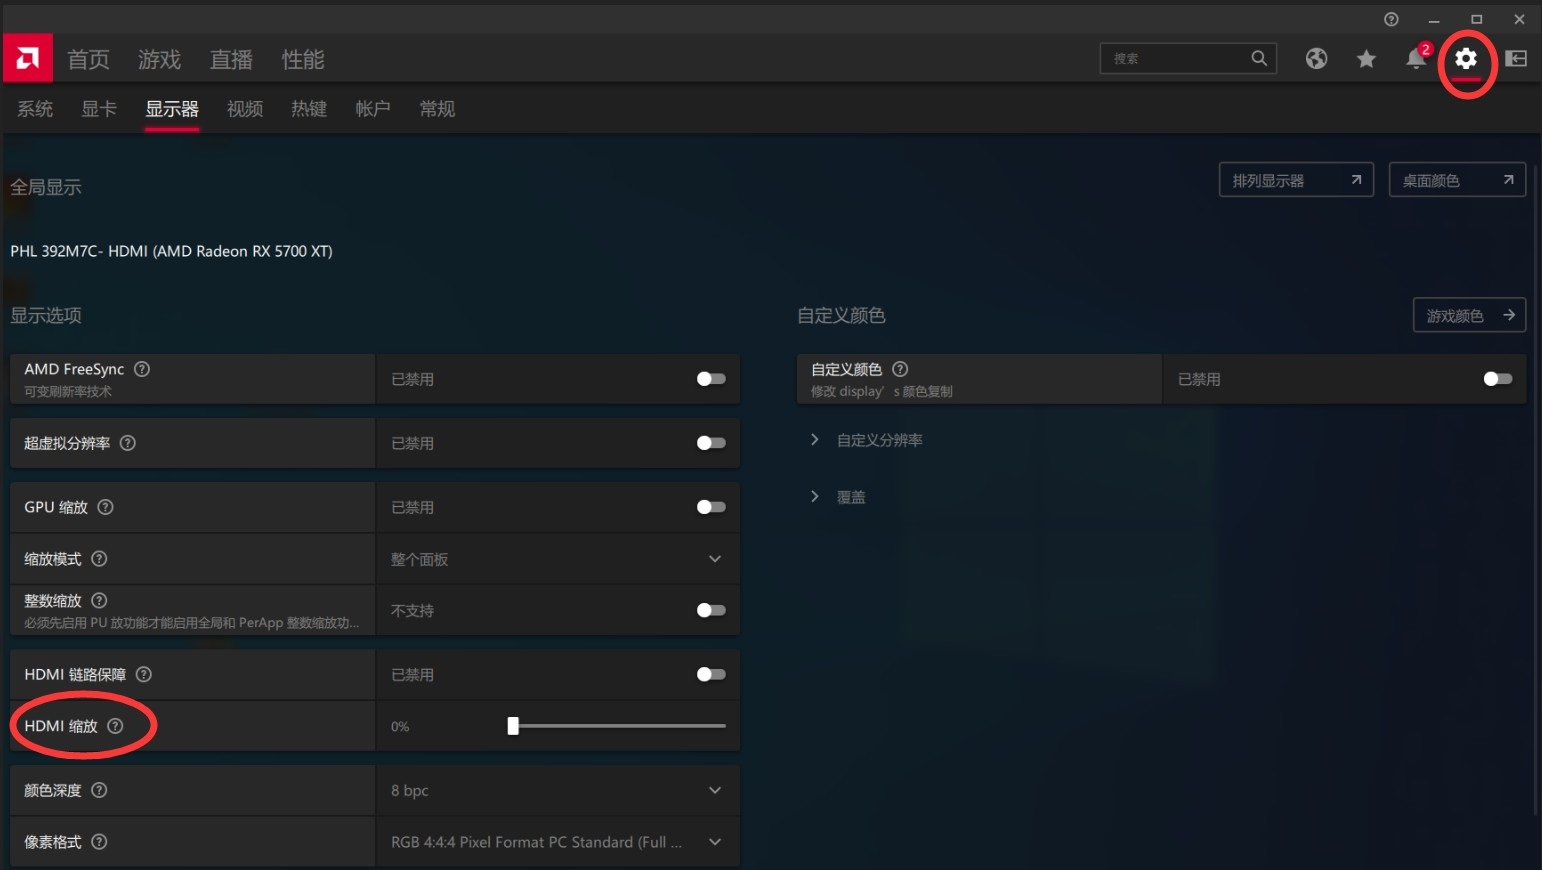Show help for GPU 缩放
Screen dimensions: 1542x870
(x=105, y=507)
